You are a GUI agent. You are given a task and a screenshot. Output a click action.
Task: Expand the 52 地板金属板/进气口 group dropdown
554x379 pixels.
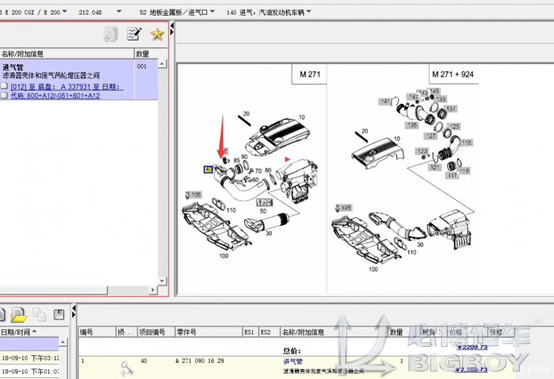pyautogui.click(x=212, y=12)
